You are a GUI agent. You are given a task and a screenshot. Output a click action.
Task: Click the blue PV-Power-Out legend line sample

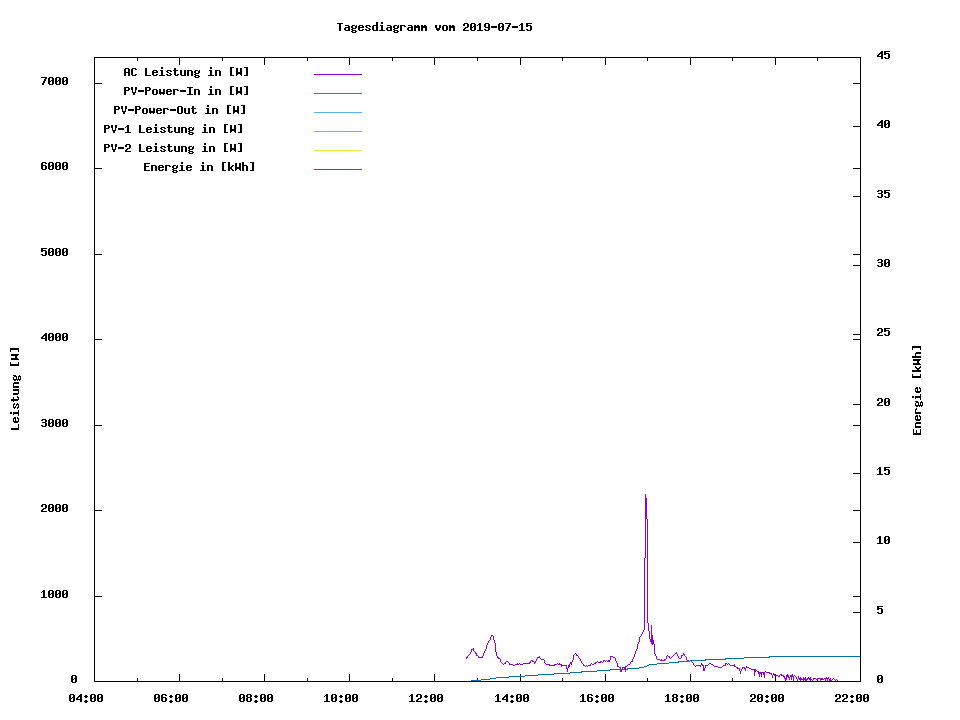[337, 112]
